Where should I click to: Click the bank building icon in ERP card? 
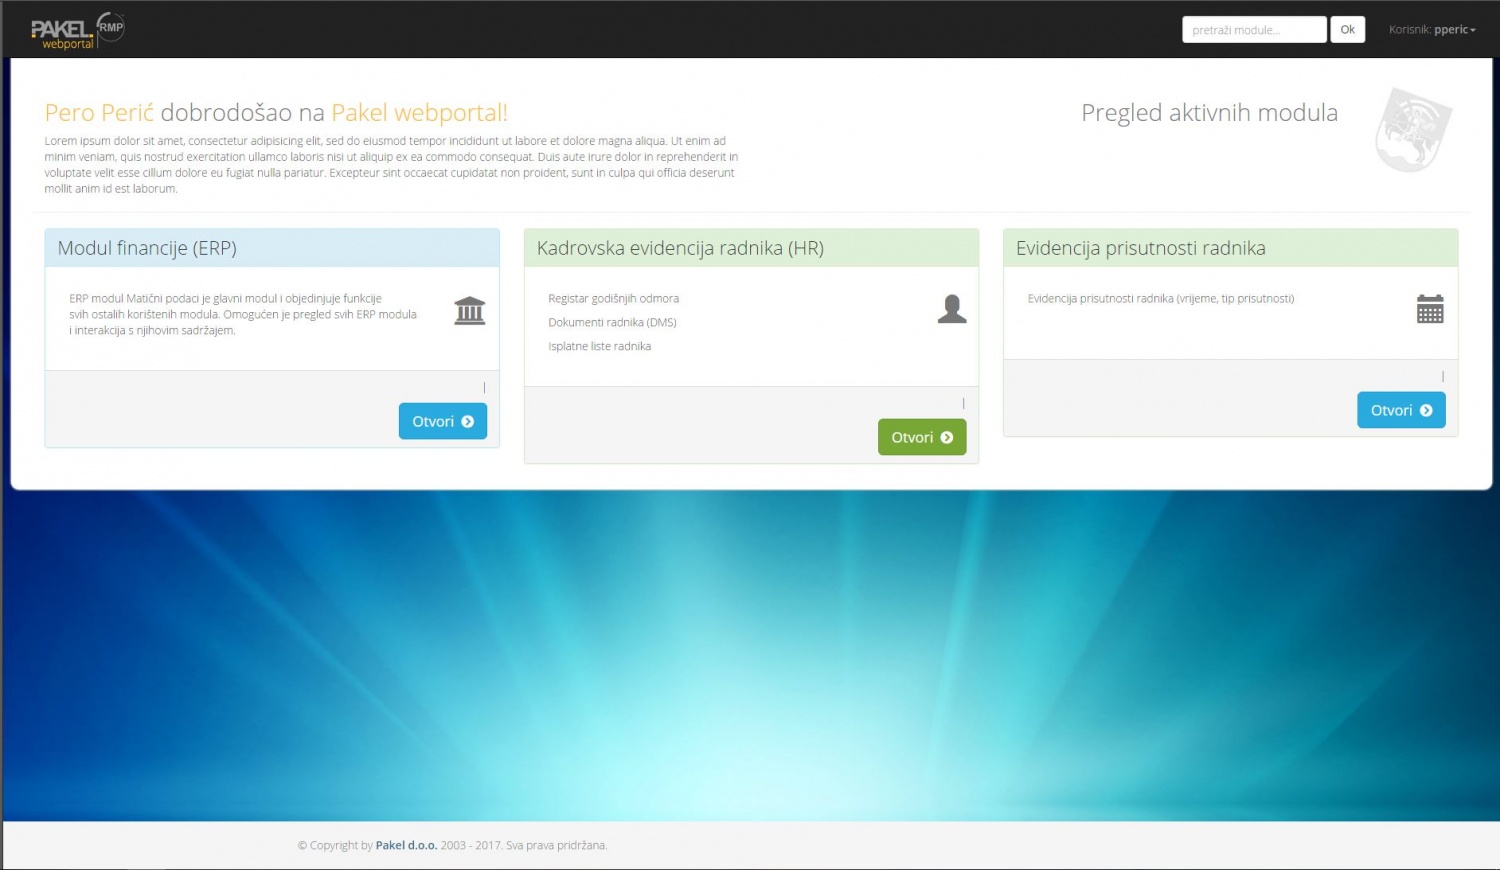tap(469, 310)
